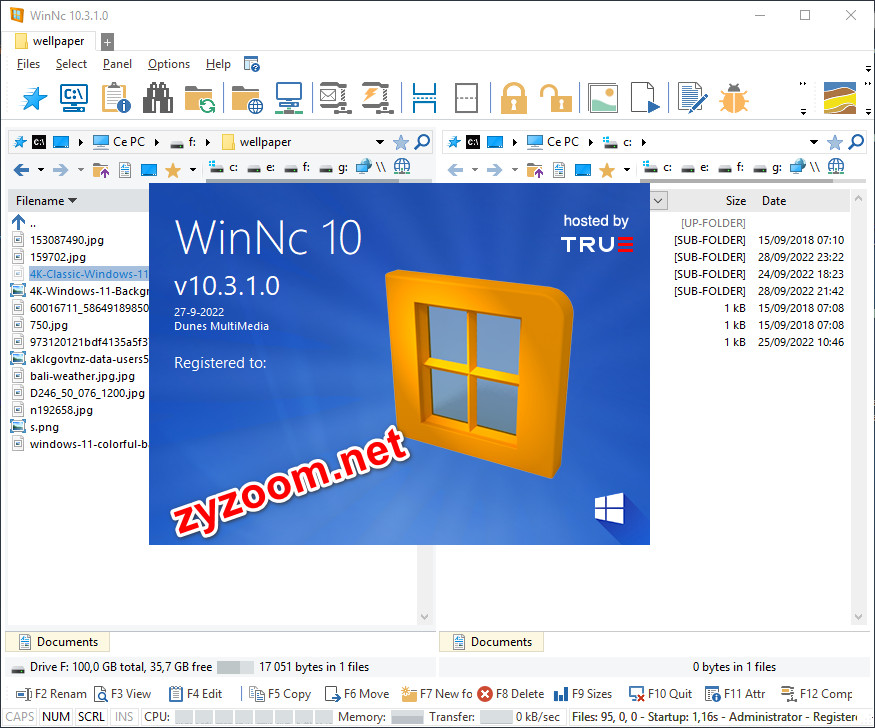Click the F6 Move button
Image resolution: width=875 pixels, height=728 pixels.
click(x=357, y=694)
